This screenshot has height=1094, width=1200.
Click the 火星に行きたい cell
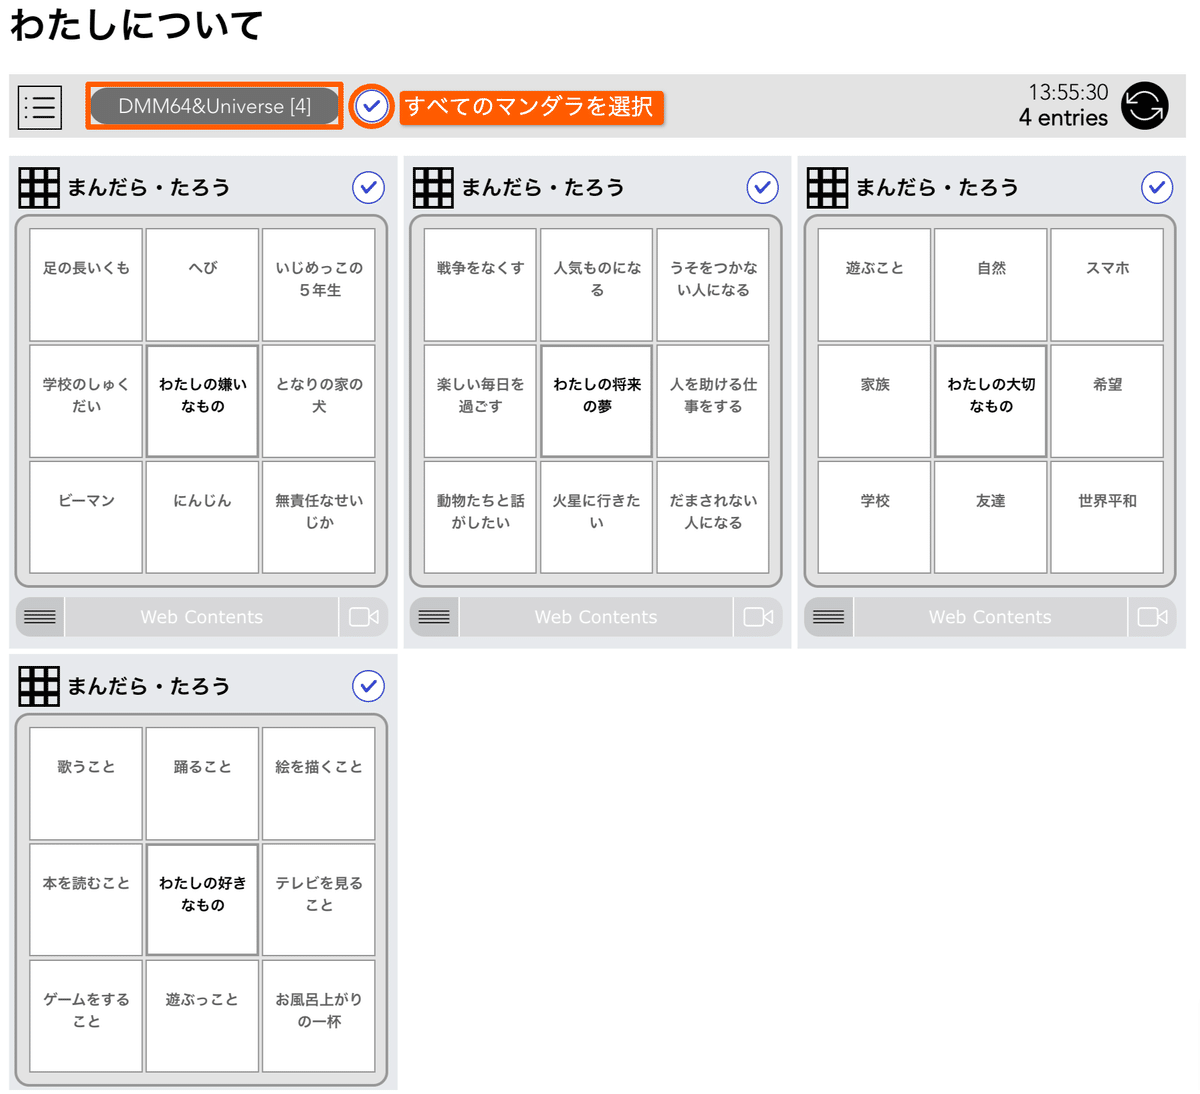point(597,517)
